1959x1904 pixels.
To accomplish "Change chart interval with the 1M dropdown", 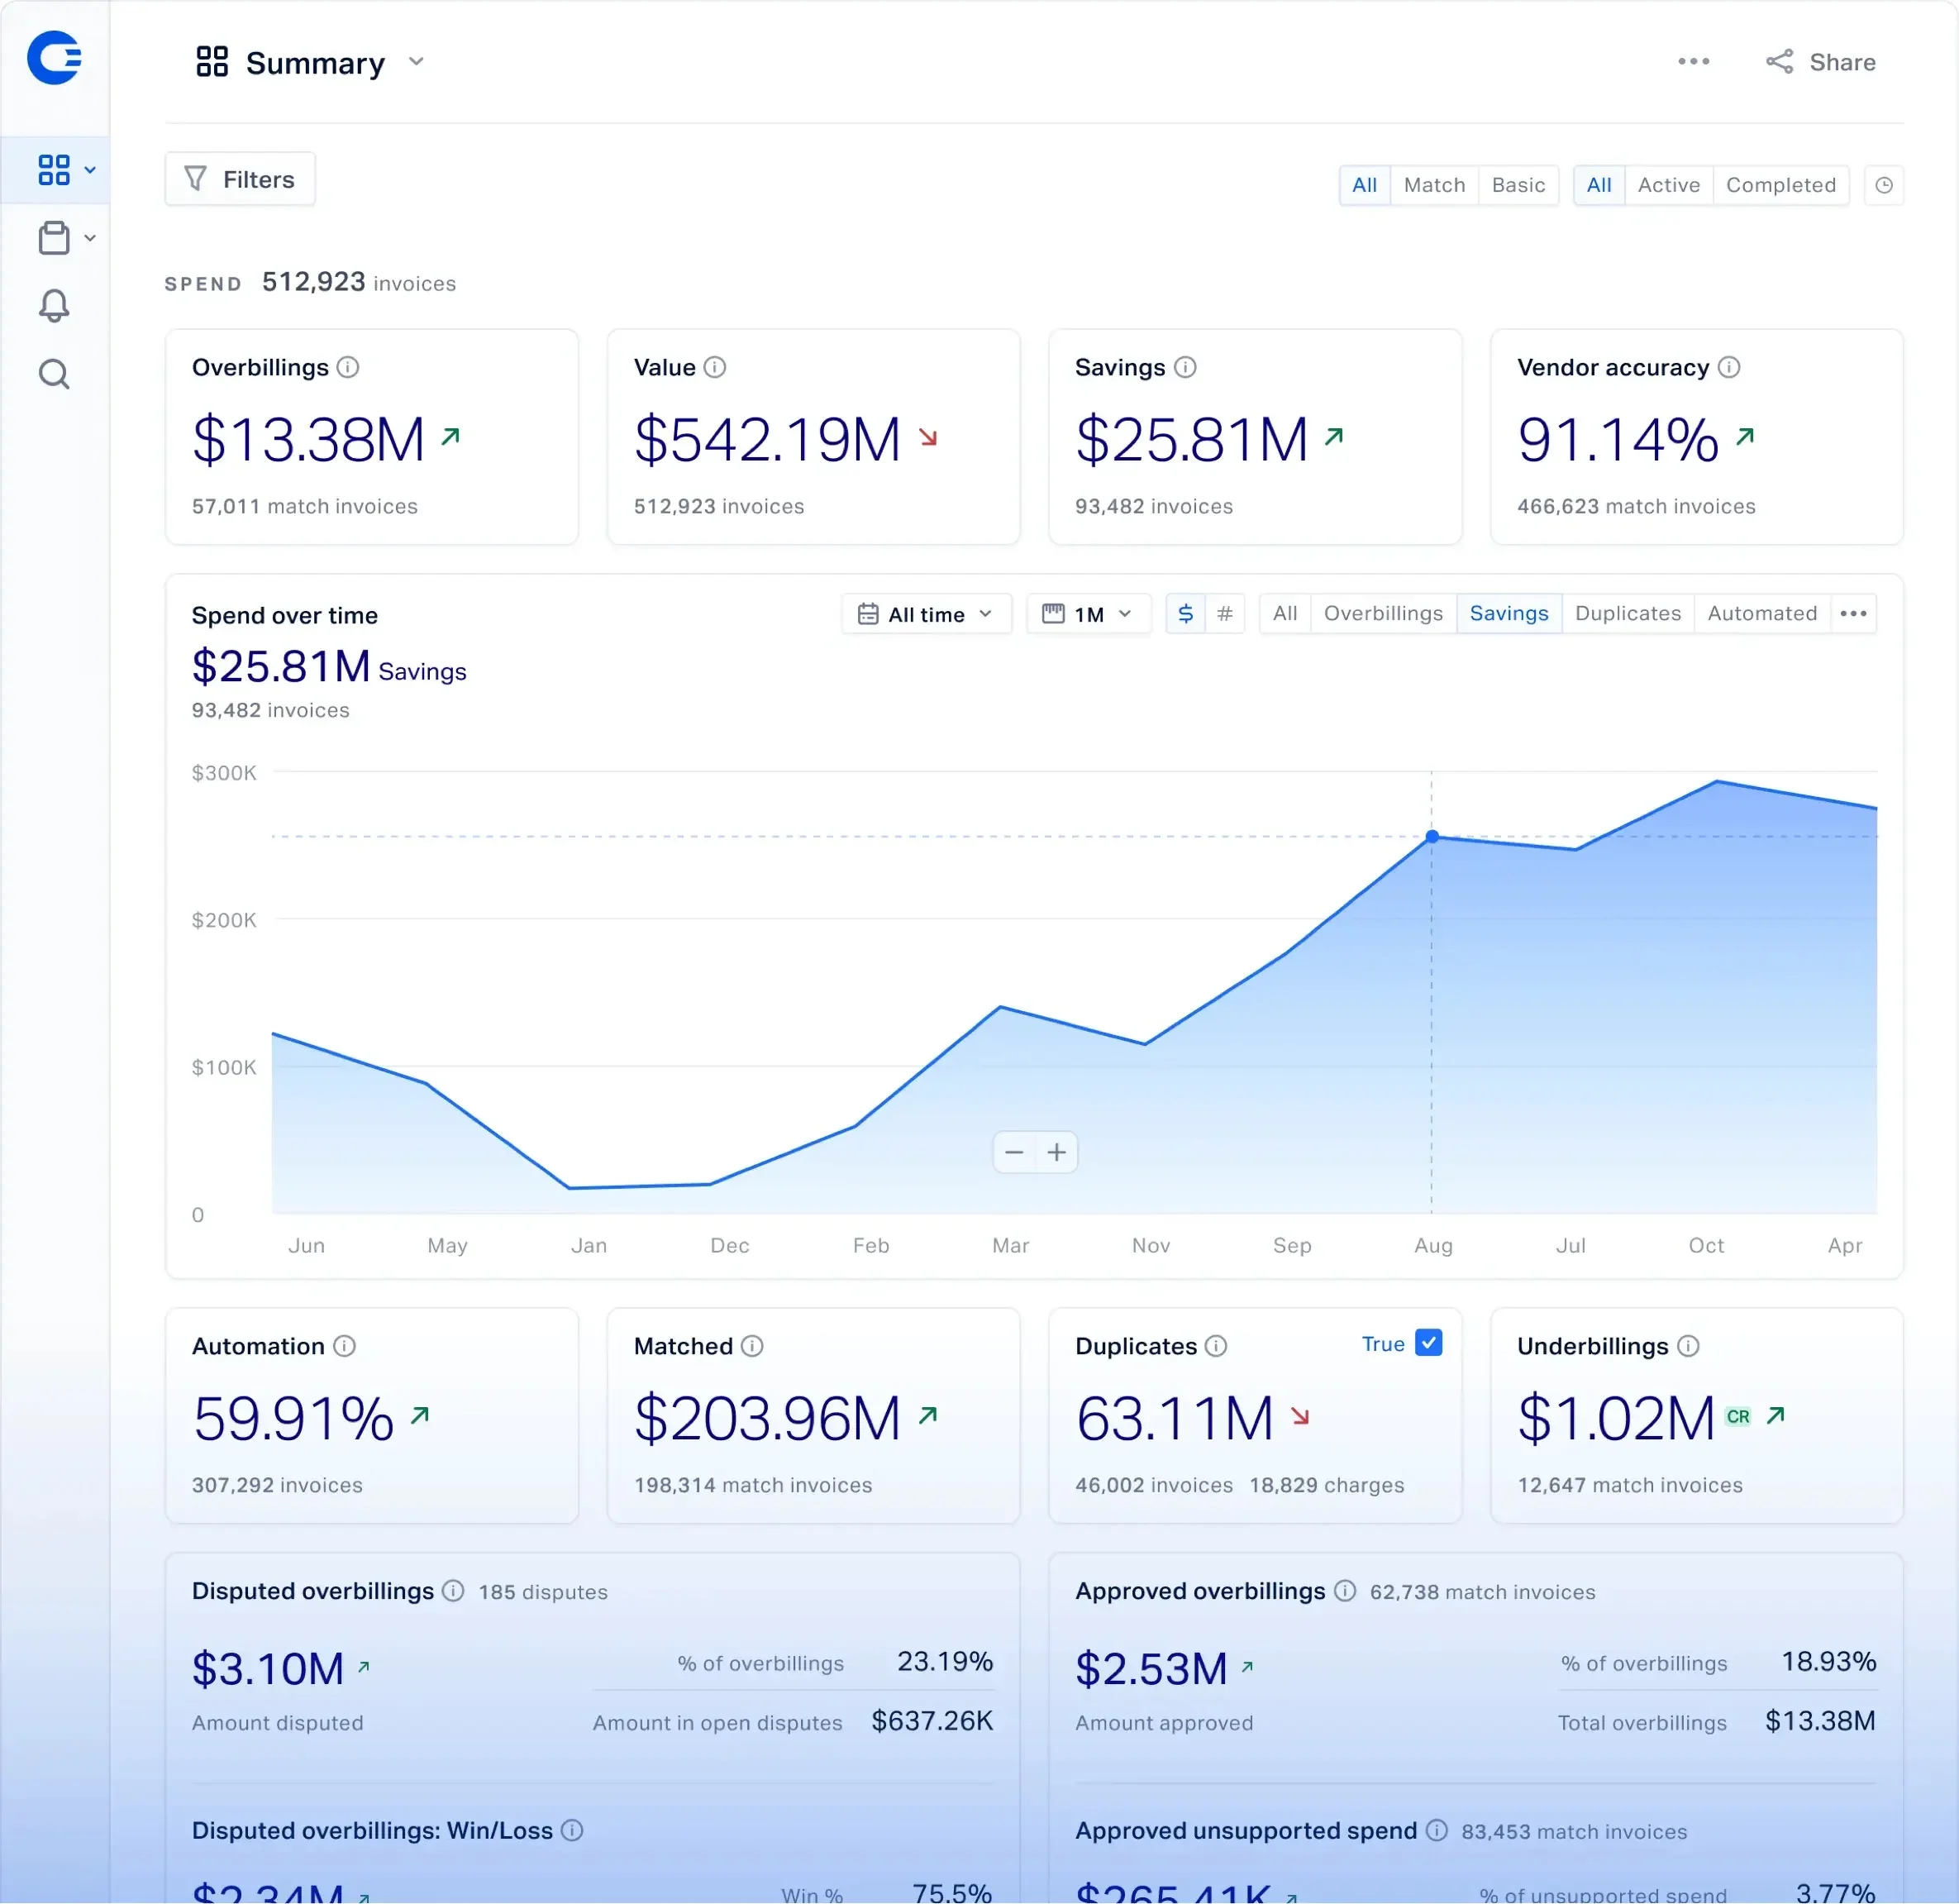I will (1088, 613).
